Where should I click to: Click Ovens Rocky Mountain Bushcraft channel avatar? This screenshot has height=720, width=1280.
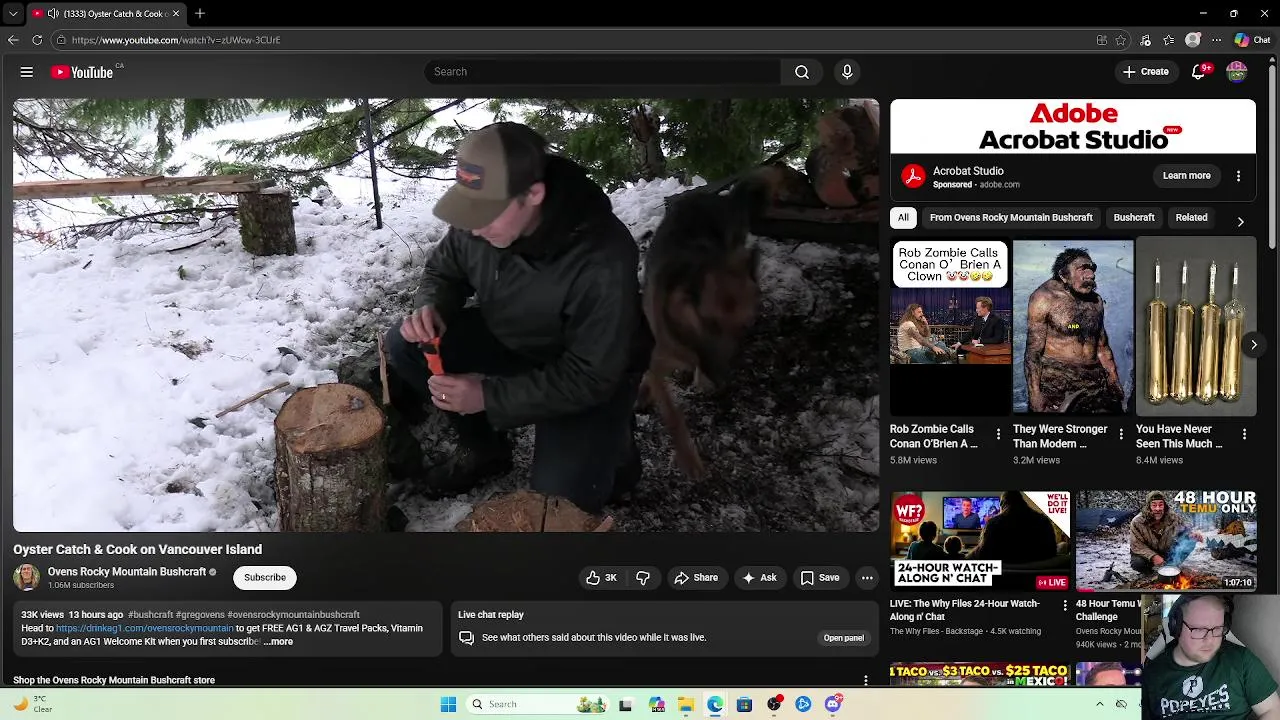(x=26, y=577)
